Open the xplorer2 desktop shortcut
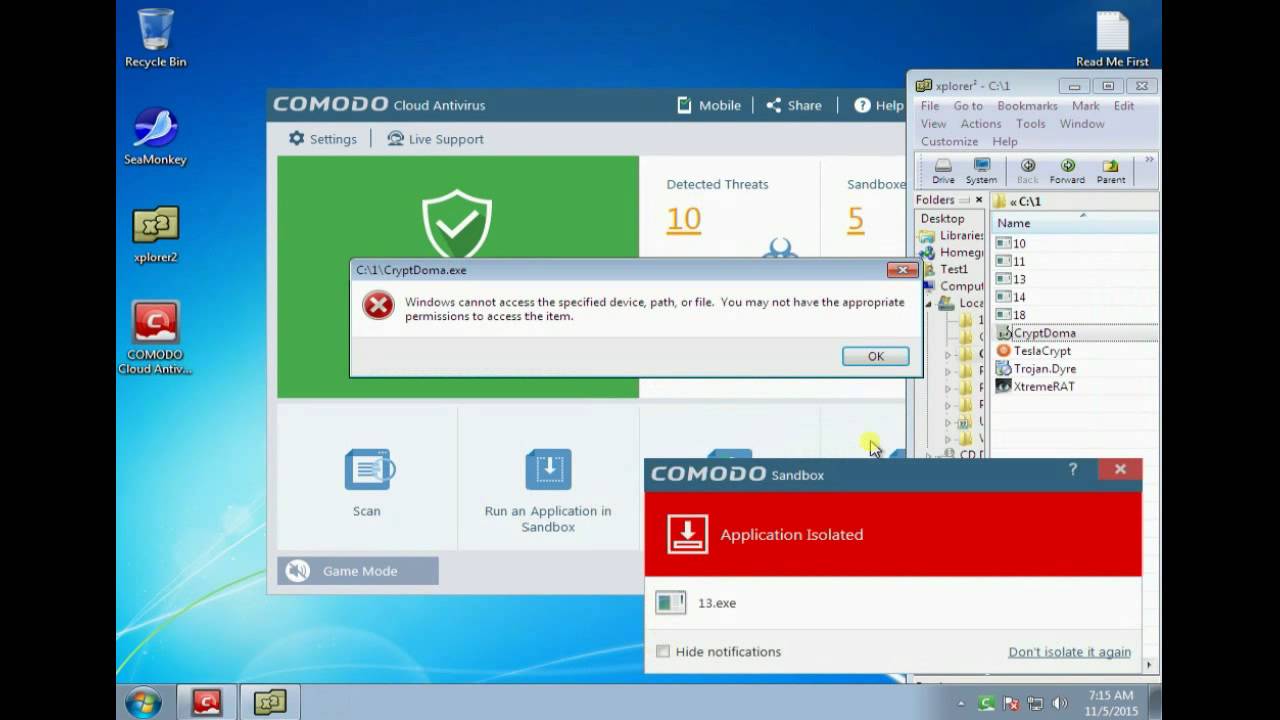This screenshot has width=1280, height=720. (155, 235)
